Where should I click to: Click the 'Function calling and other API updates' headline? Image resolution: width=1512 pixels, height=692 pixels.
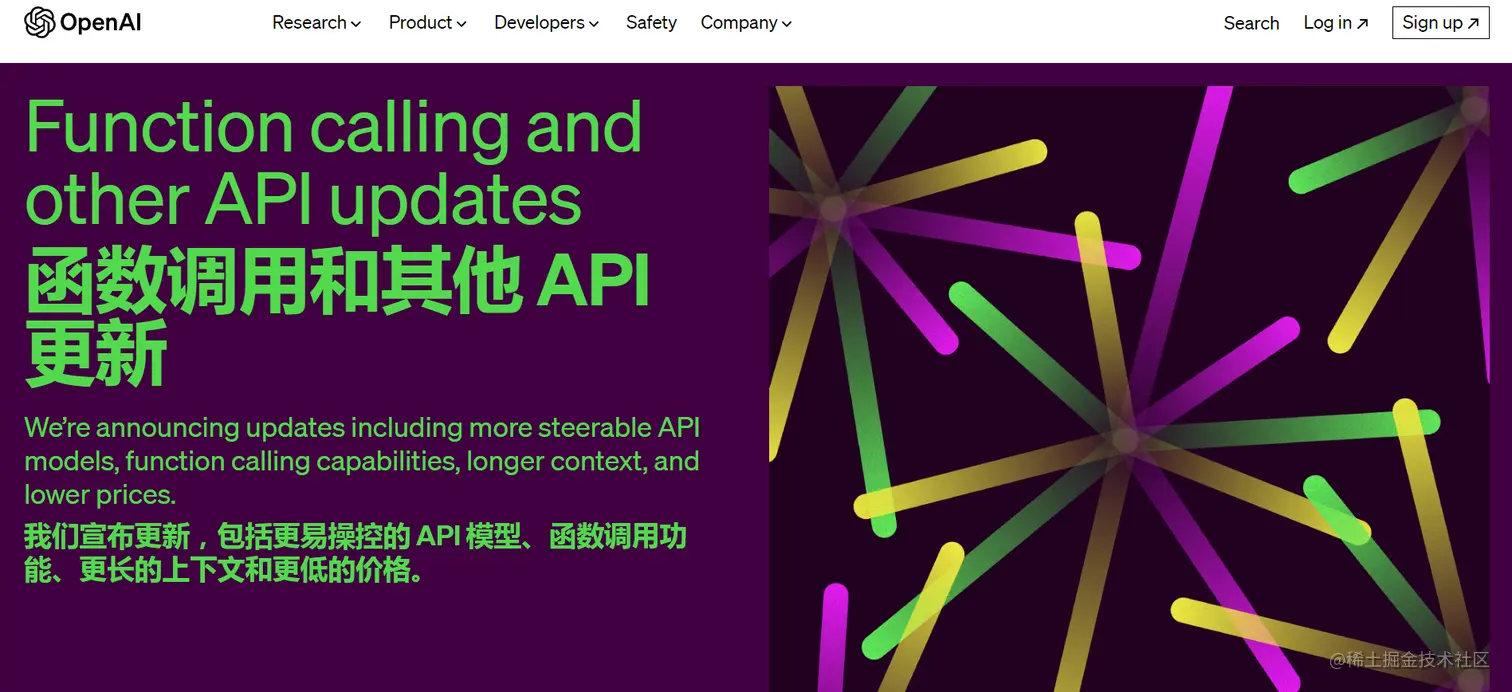coord(334,162)
